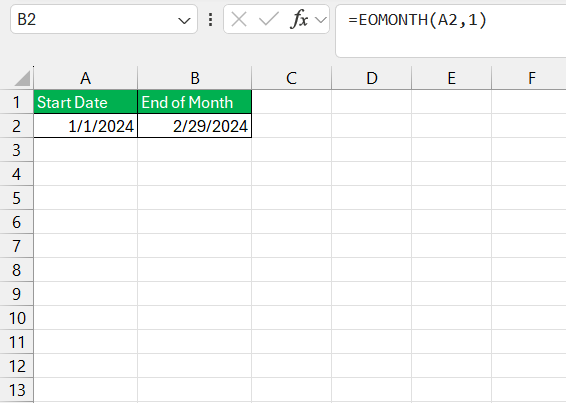Image resolution: width=566 pixels, height=403 pixels.
Task: Select row 1 header
Action: [x=17, y=102]
